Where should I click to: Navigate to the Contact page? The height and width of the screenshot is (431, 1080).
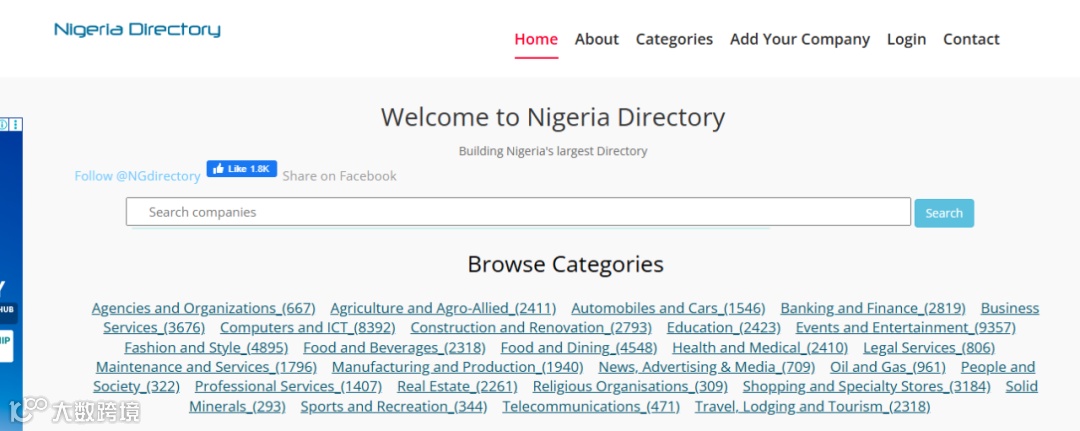coord(971,39)
